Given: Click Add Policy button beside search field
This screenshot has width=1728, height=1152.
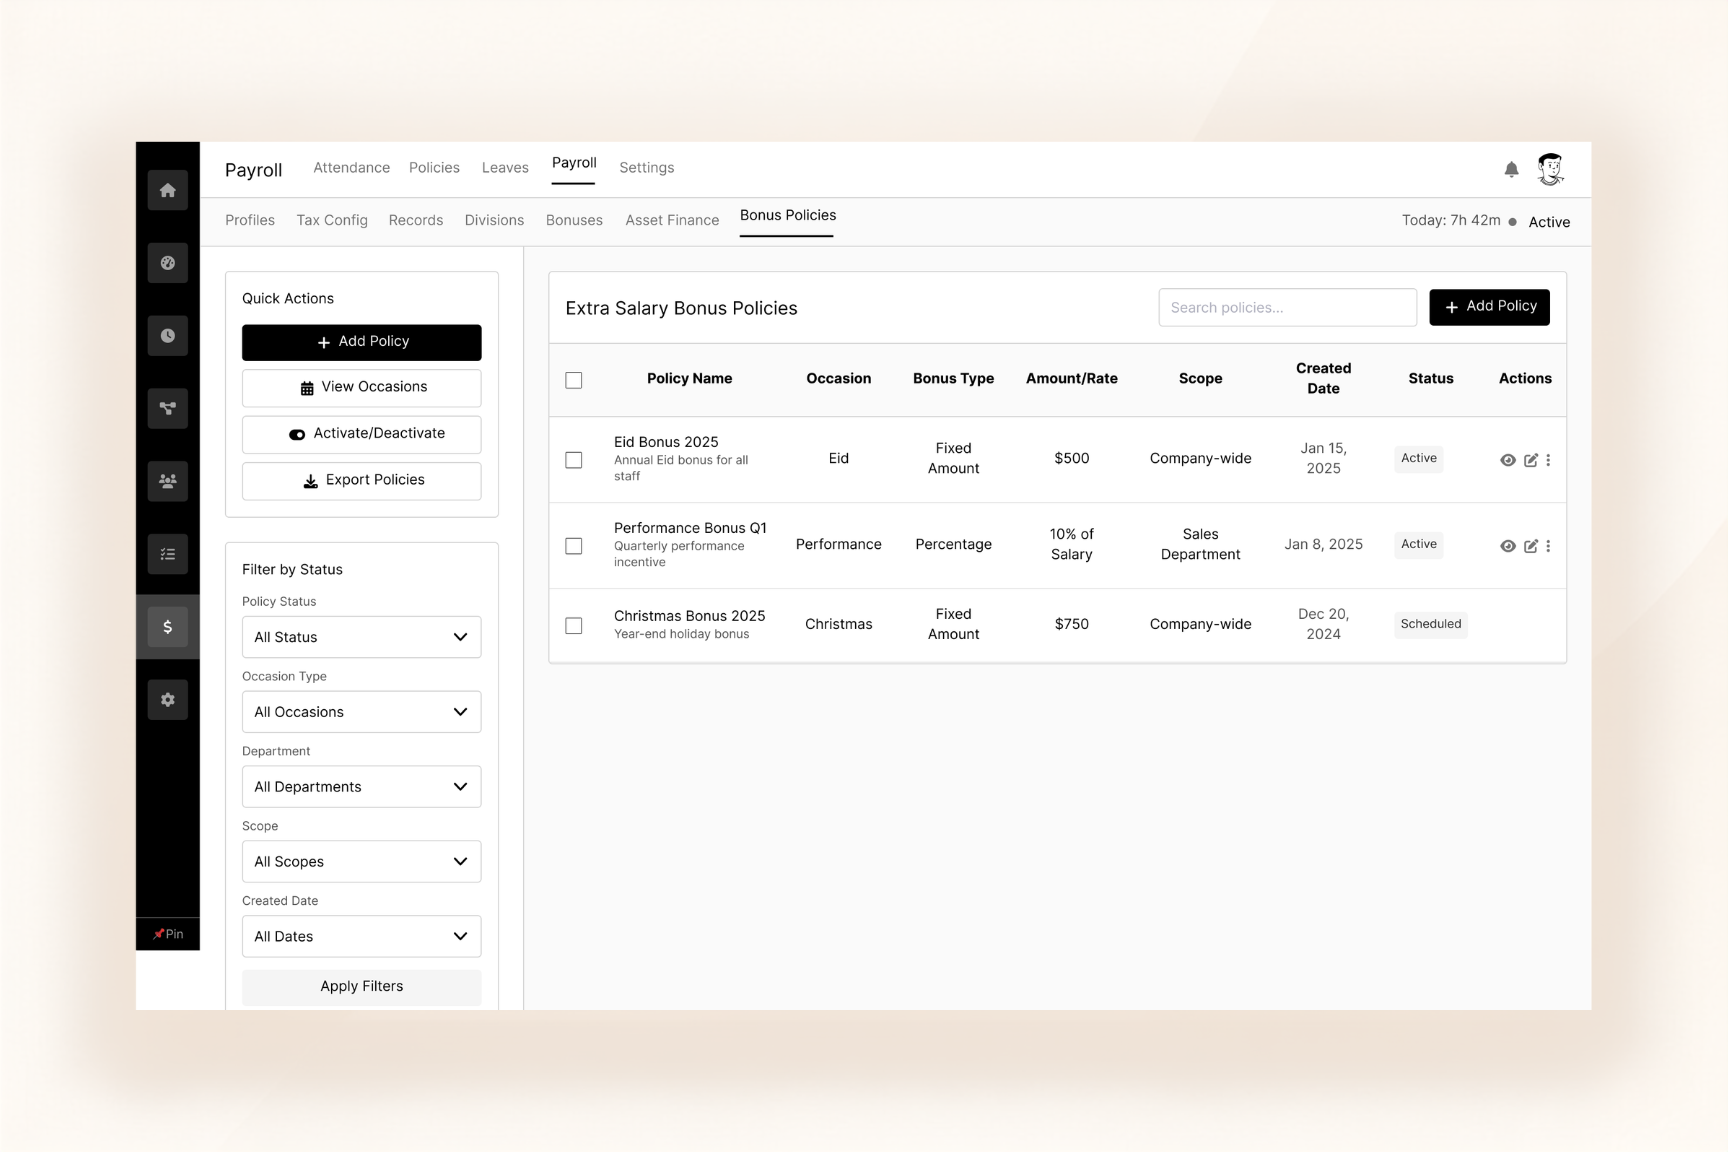Looking at the screenshot, I should pyautogui.click(x=1489, y=307).
